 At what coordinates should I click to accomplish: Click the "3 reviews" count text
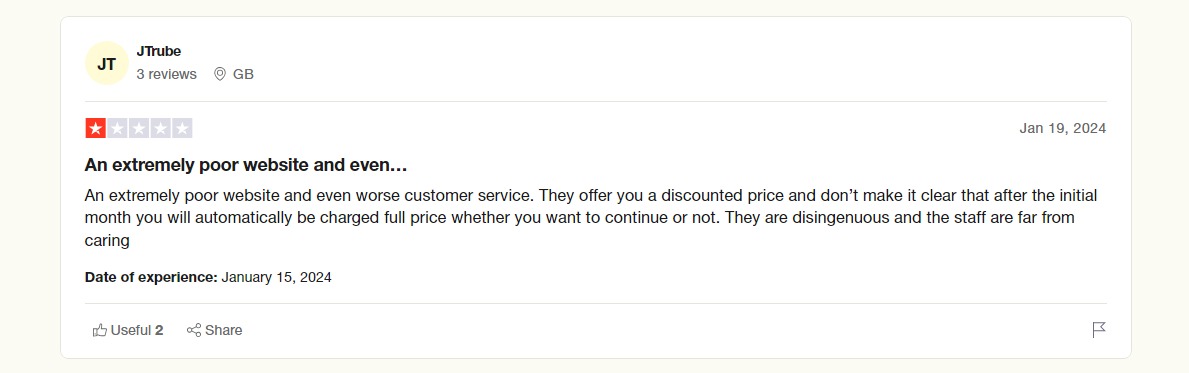166,74
